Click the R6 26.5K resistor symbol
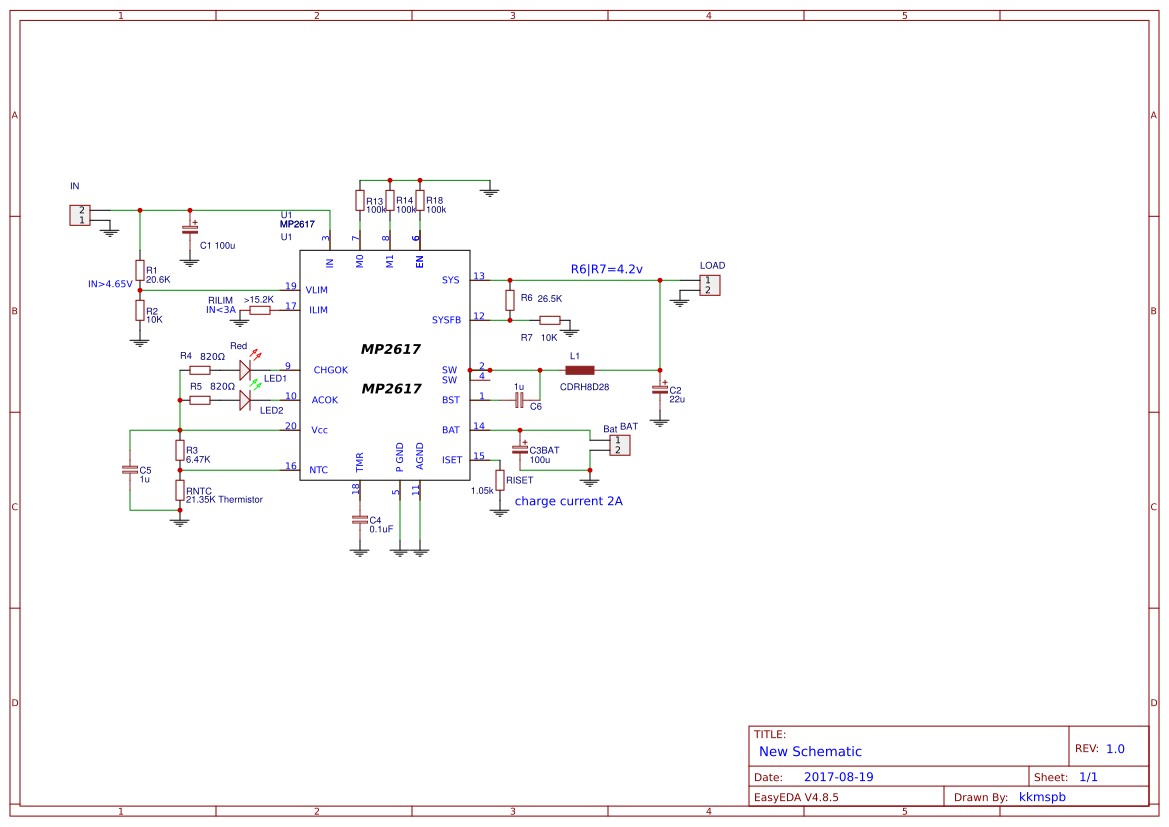The image size is (1169, 827). (510, 300)
